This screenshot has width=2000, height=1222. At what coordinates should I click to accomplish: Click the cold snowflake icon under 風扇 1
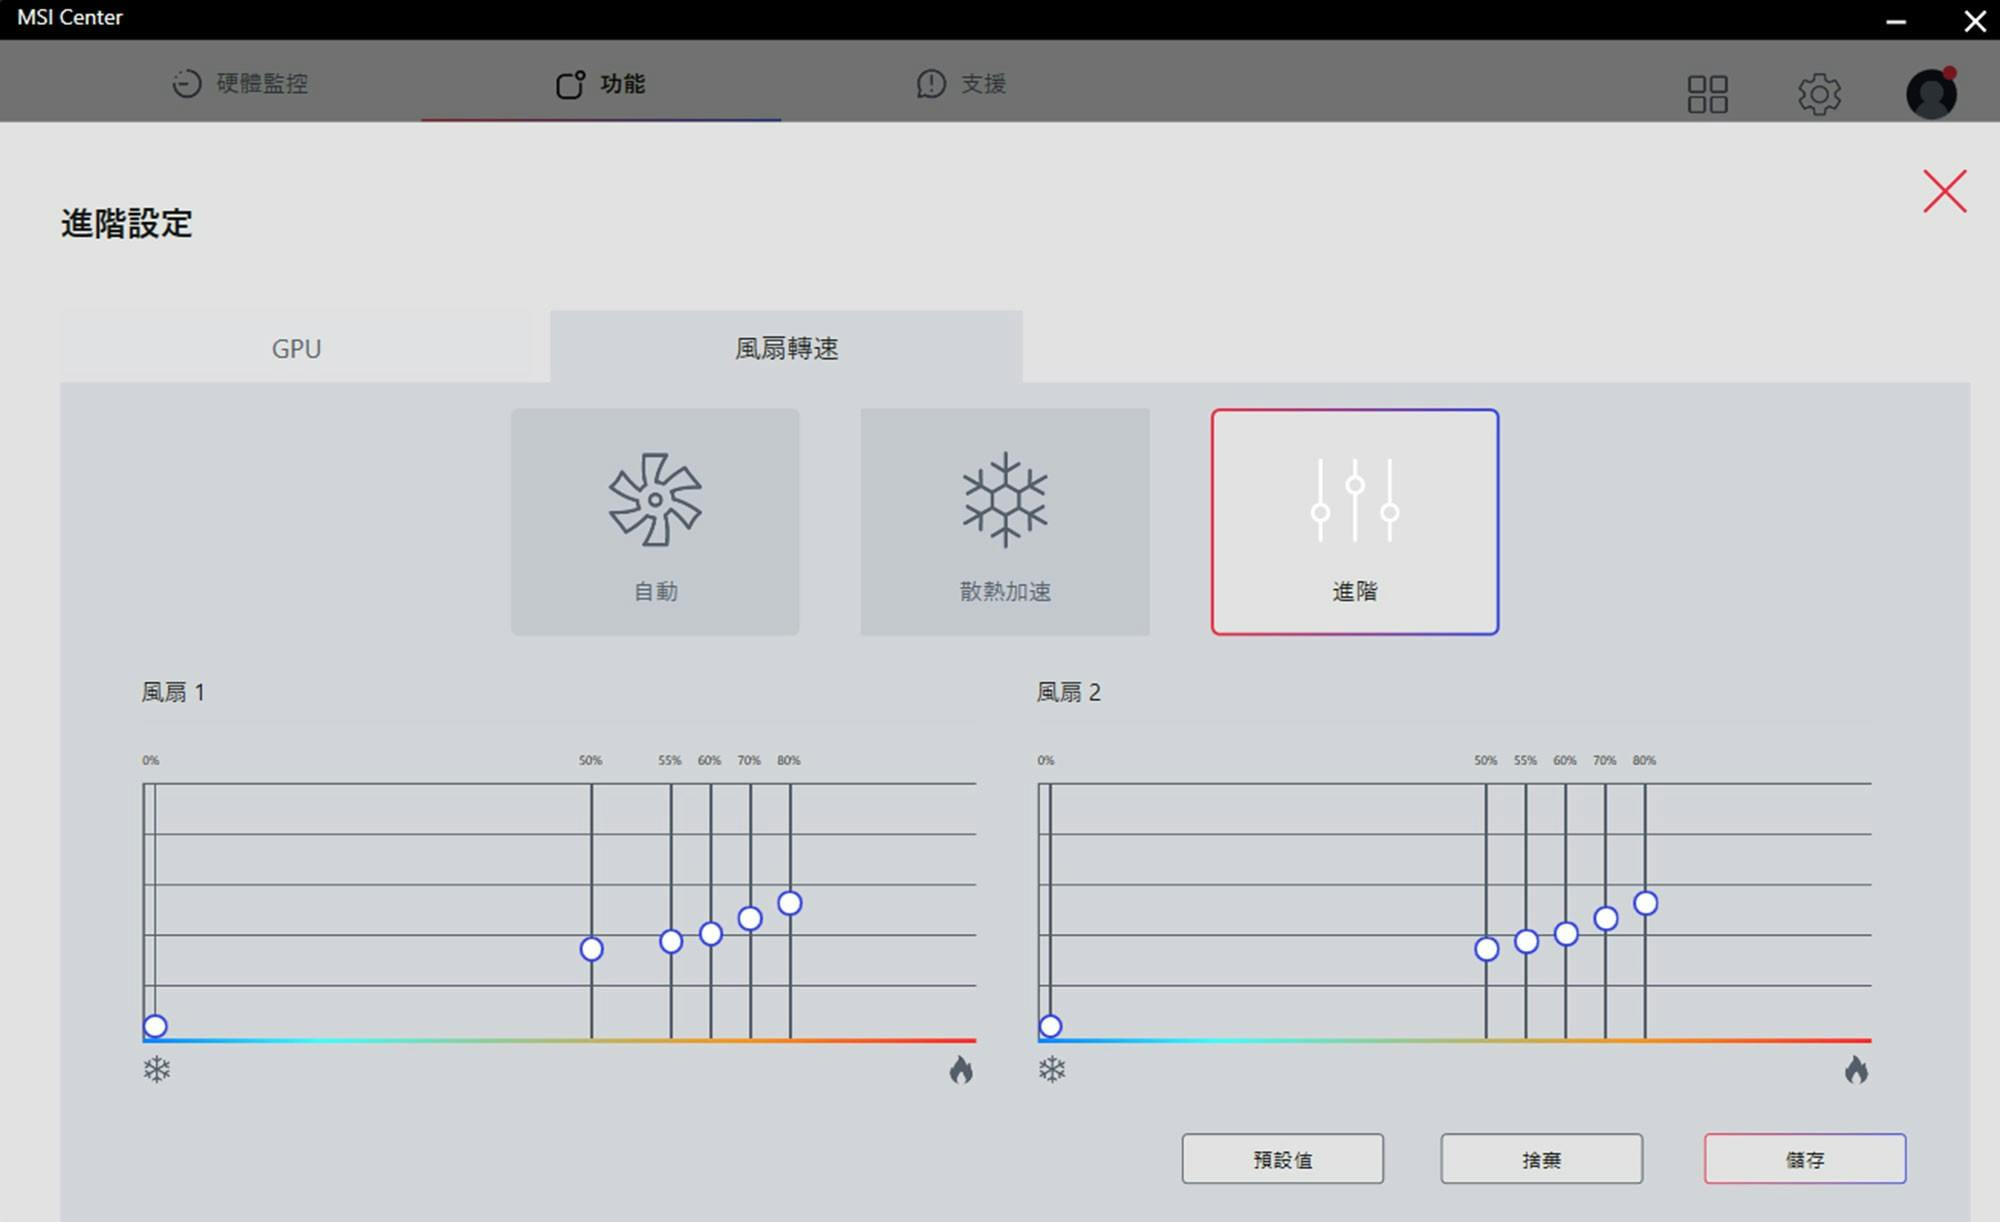click(x=157, y=1070)
